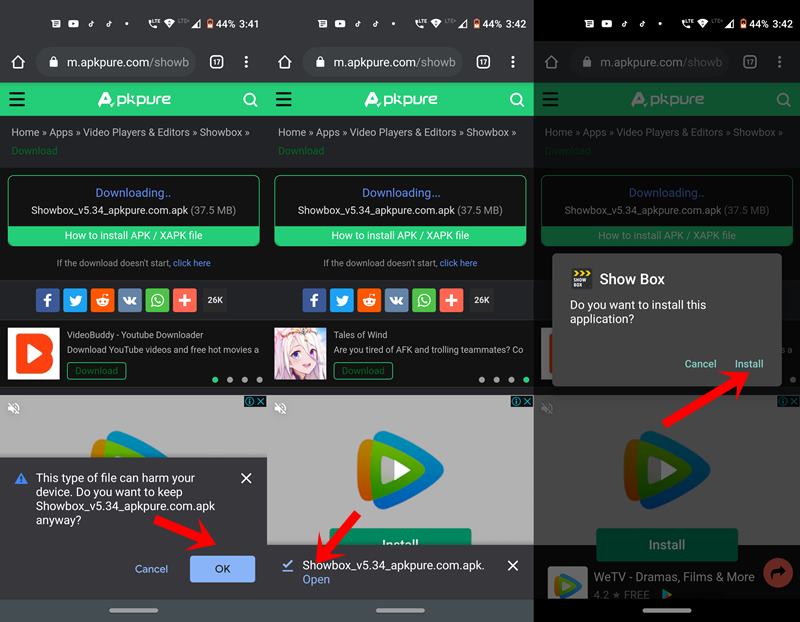Unmute the video ad in the first screen
The width and height of the screenshot is (800, 622).
click(x=14, y=408)
